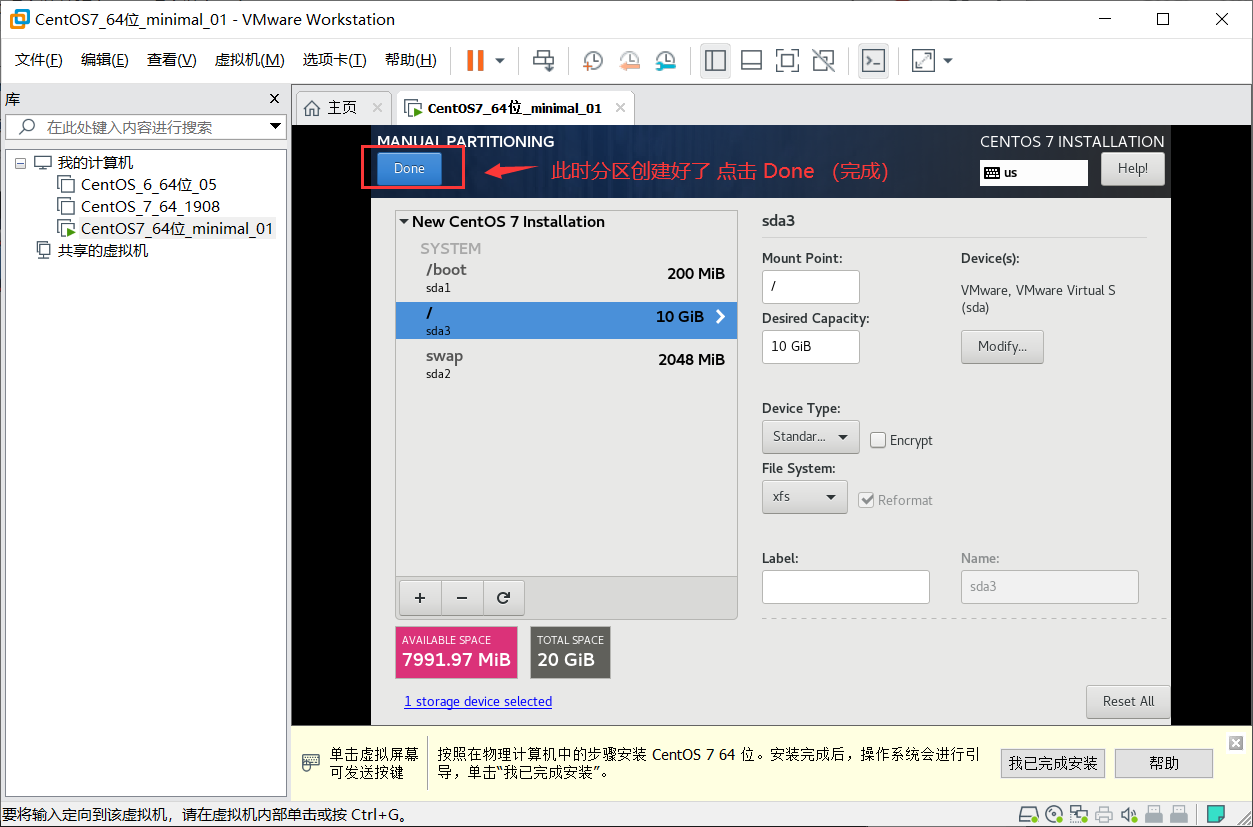Image resolution: width=1253 pixels, height=827 pixels.
Task: Revert the virtual machine to its snapshot
Action: [x=629, y=61]
